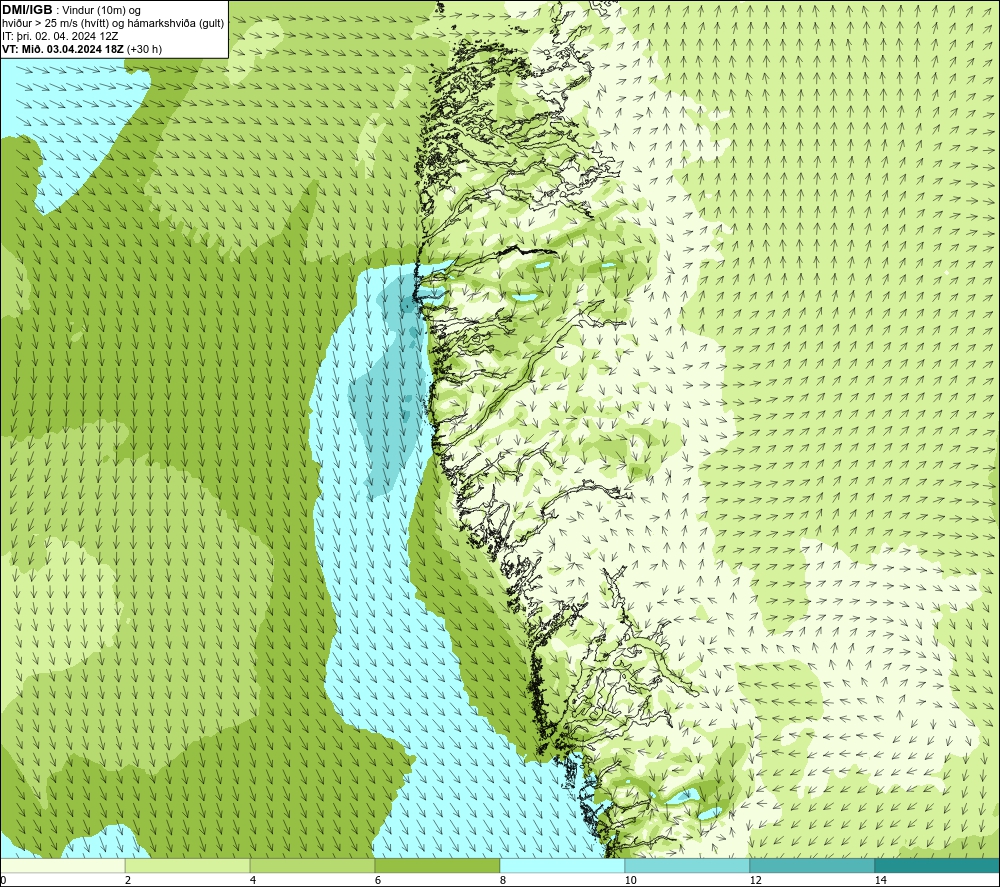Click the darkest teal swatch above 14
Viewport: 1000px width, 887px height.
click(x=938, y=866)
